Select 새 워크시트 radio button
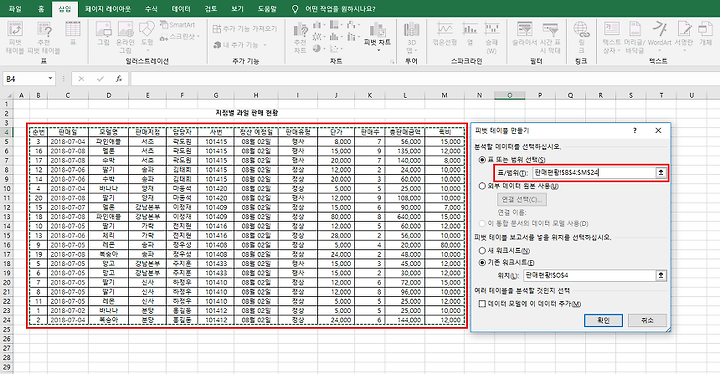The width and height of the screenshot is (720, 374). pos(482,250)
